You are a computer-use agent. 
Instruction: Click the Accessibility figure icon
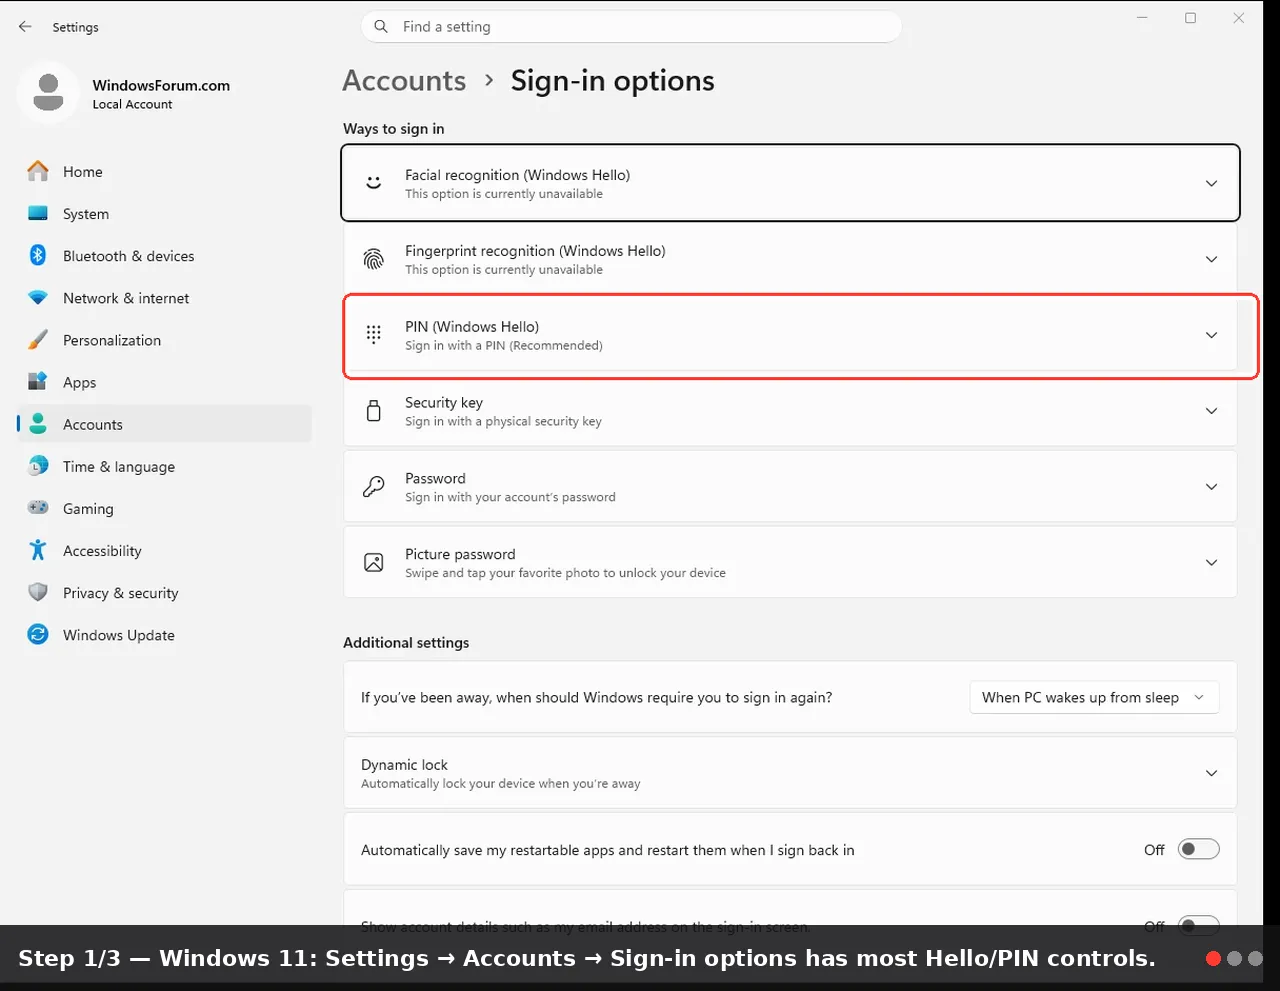[38, 550]
